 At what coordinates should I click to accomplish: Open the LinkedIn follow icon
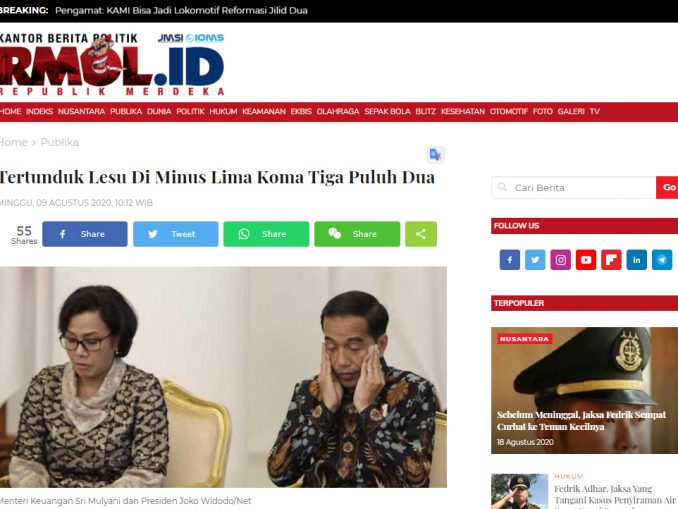pyautogui.click(x=636, y=260)
